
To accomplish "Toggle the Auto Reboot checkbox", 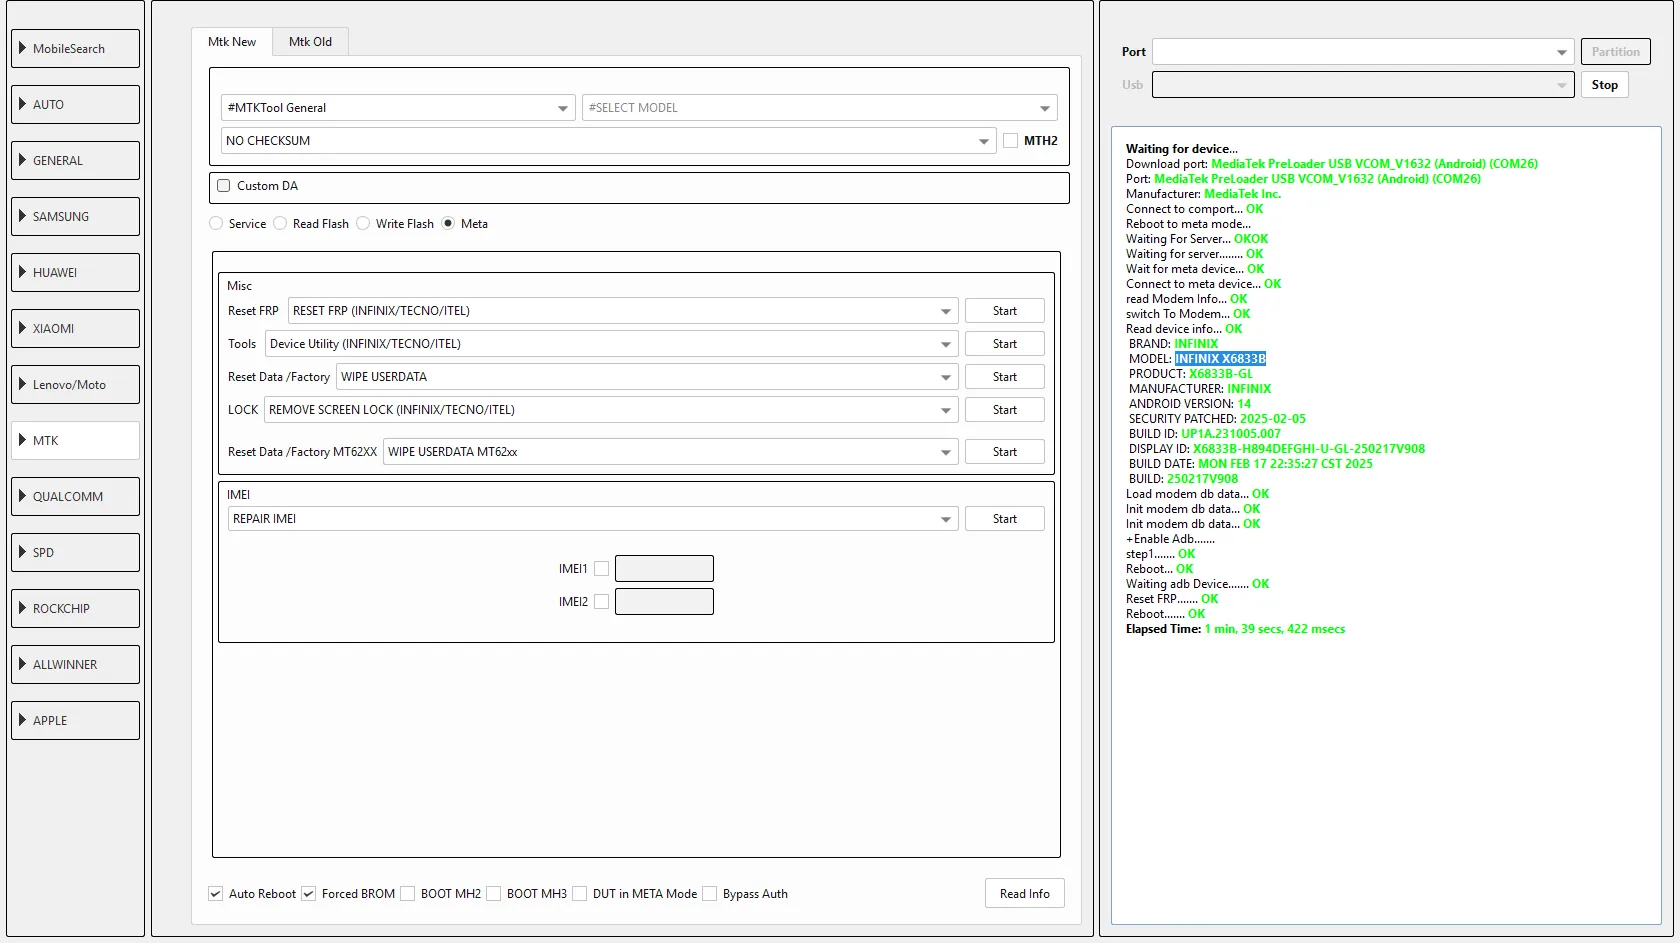I will coord(216,894).
